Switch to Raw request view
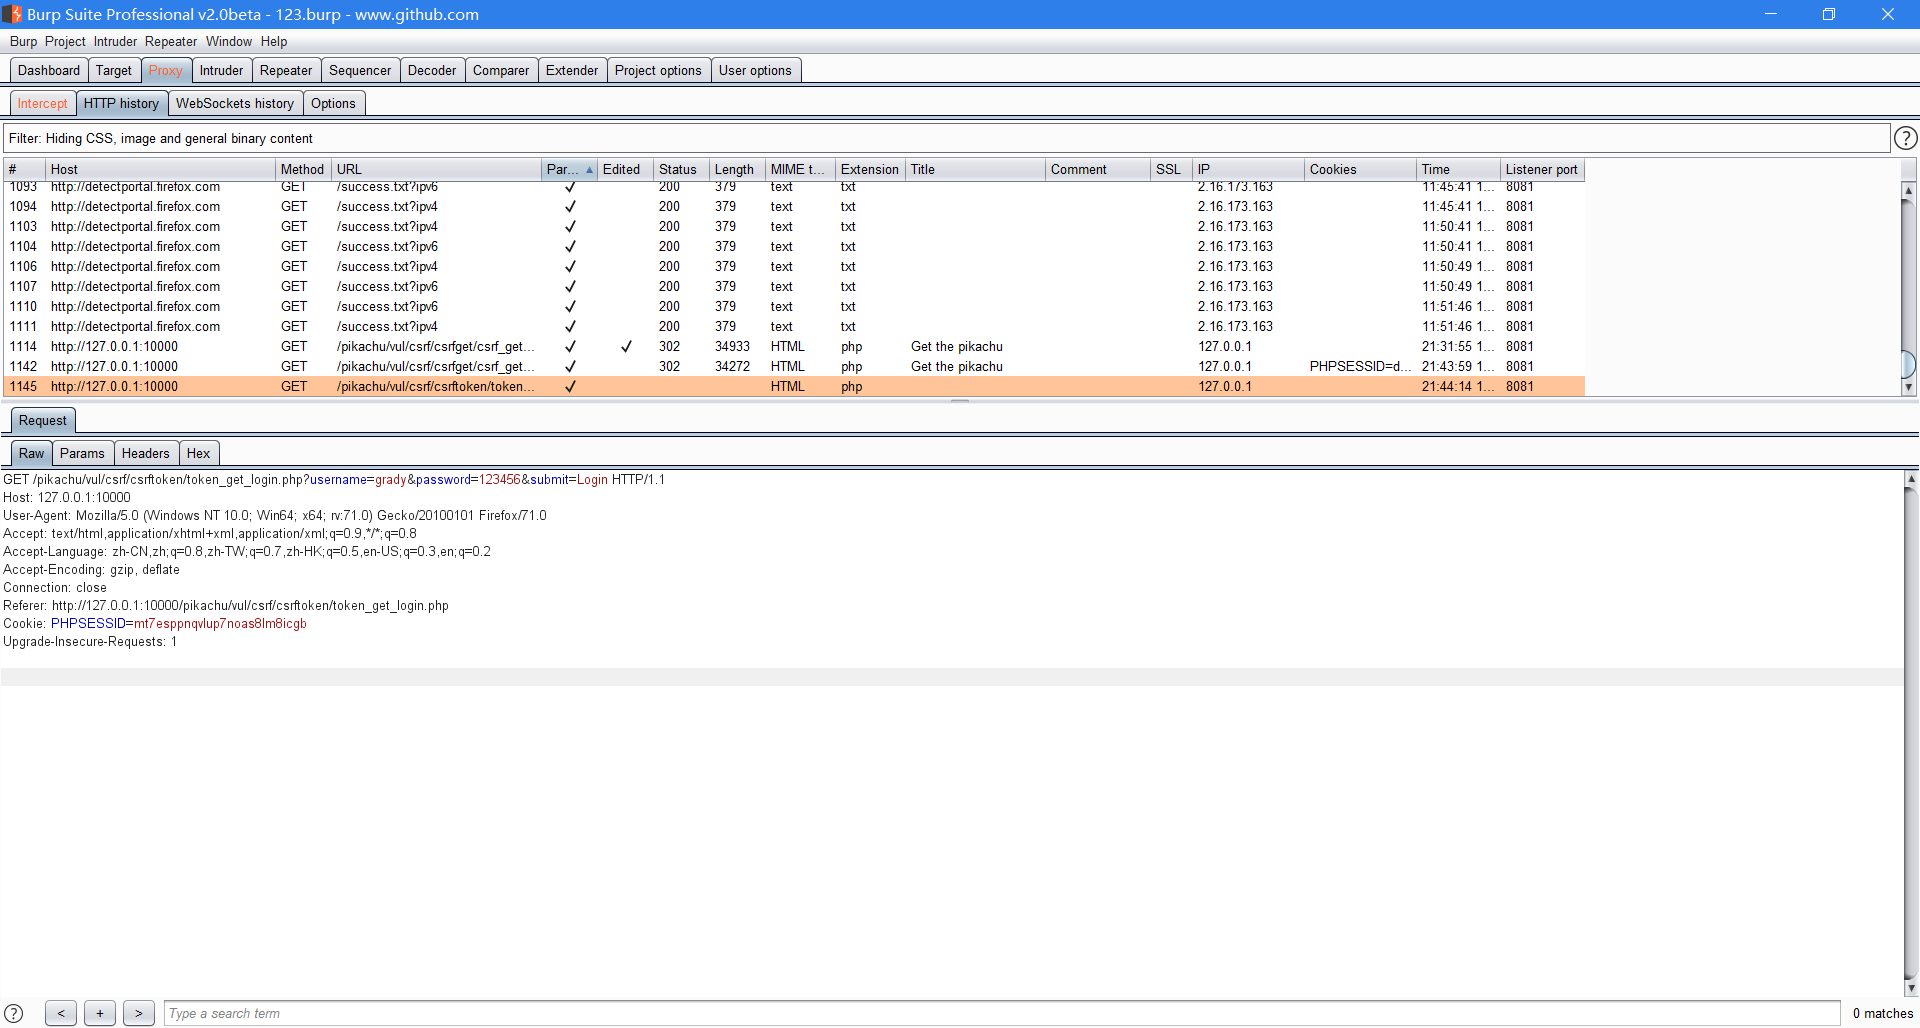The image size is (1920, 1028). (x=32, y=453)
